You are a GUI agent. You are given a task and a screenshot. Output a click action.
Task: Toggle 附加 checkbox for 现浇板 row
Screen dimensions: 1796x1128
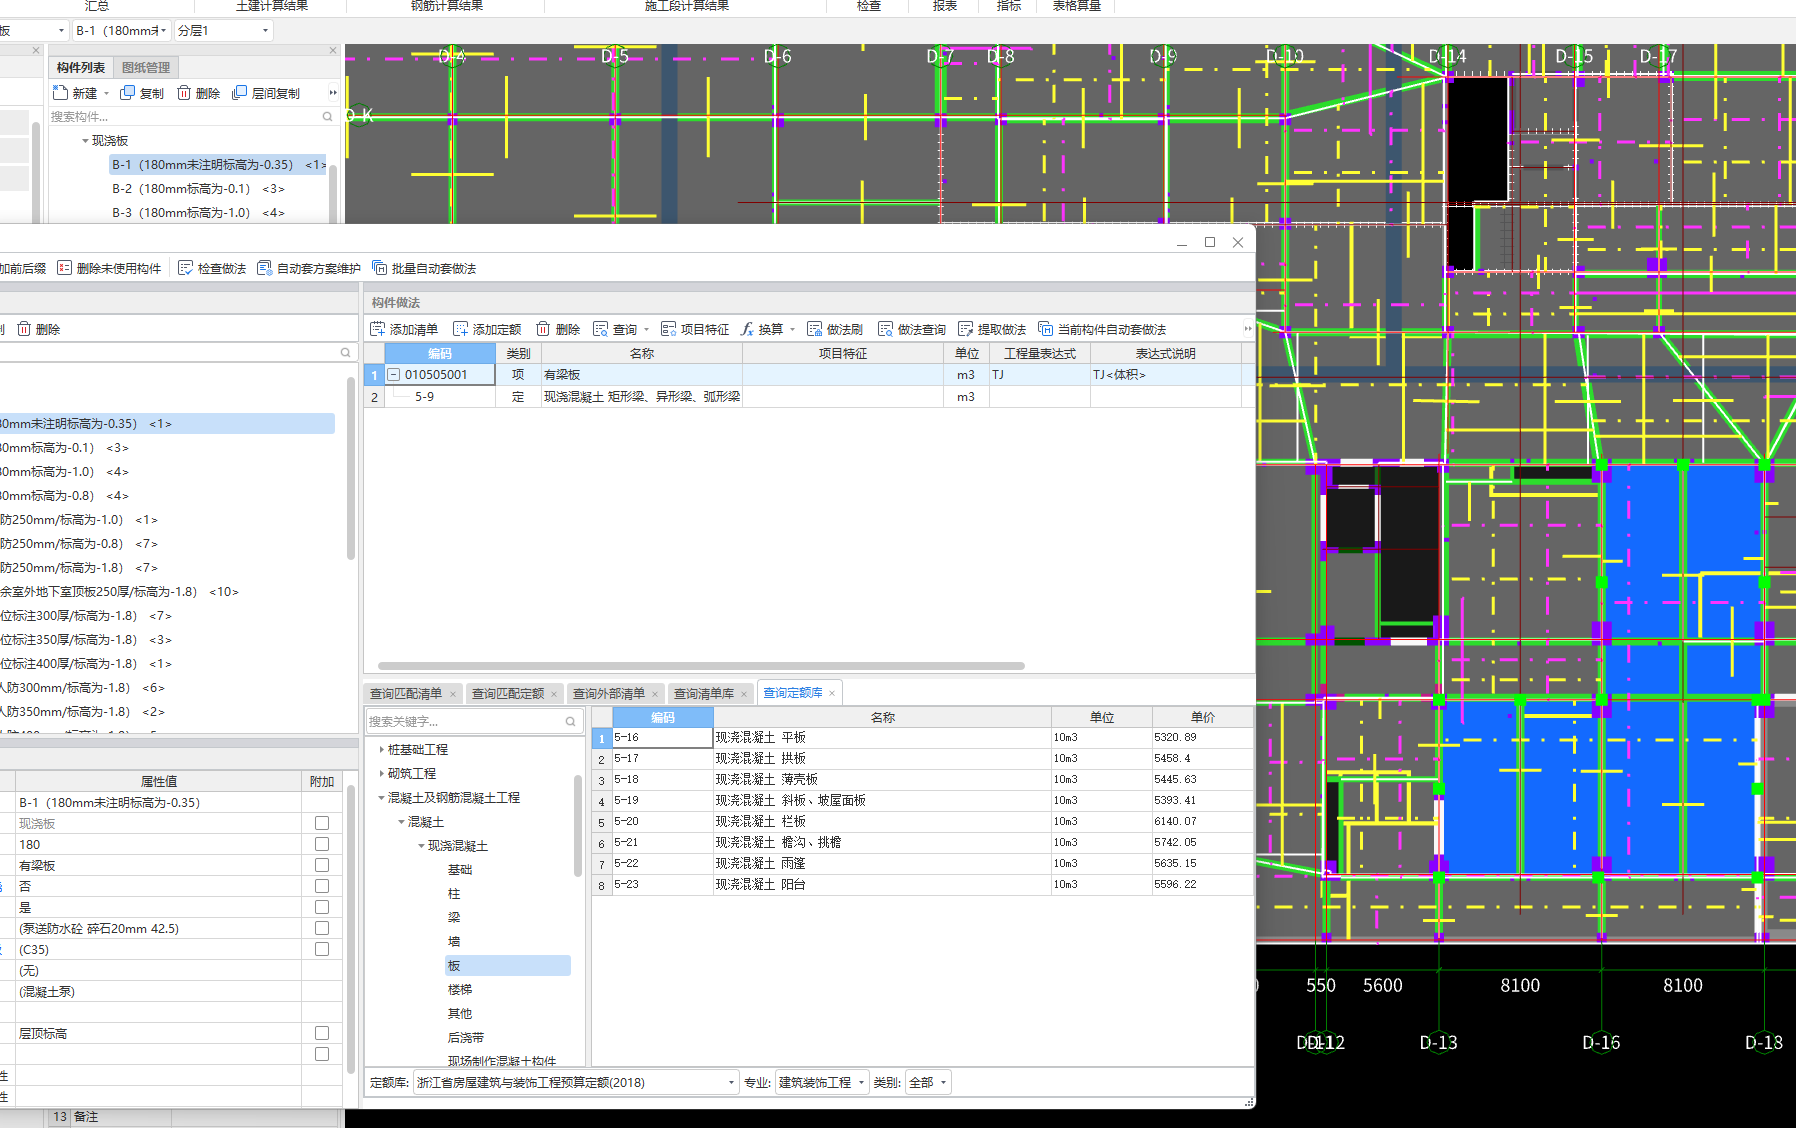tap(322, 823)
